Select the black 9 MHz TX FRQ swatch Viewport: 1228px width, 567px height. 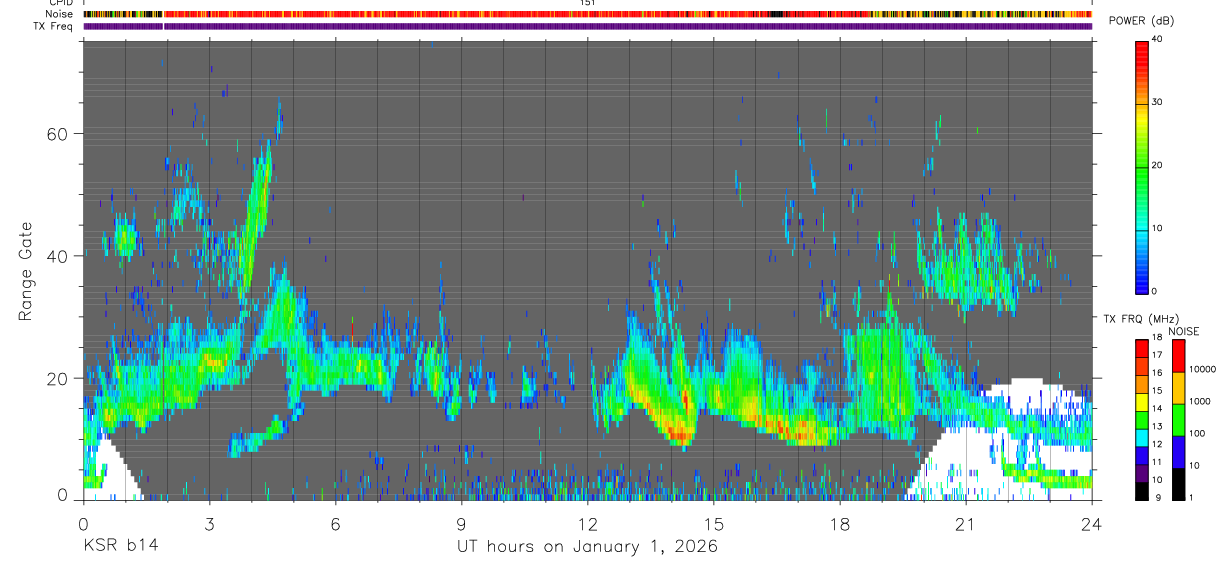[x=1142, y=490]
